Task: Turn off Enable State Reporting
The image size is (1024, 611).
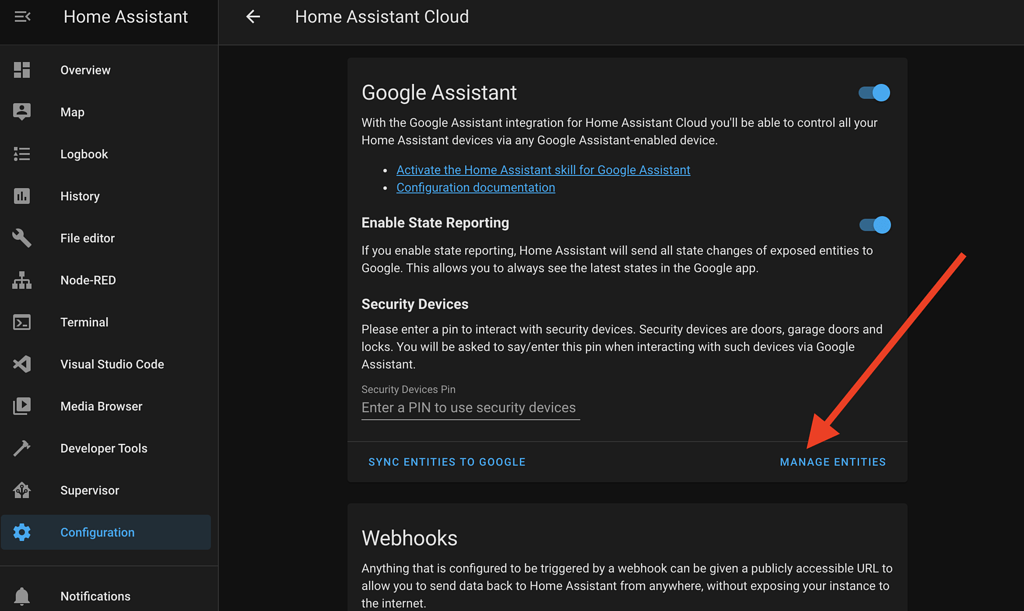Action: point(873,224)
